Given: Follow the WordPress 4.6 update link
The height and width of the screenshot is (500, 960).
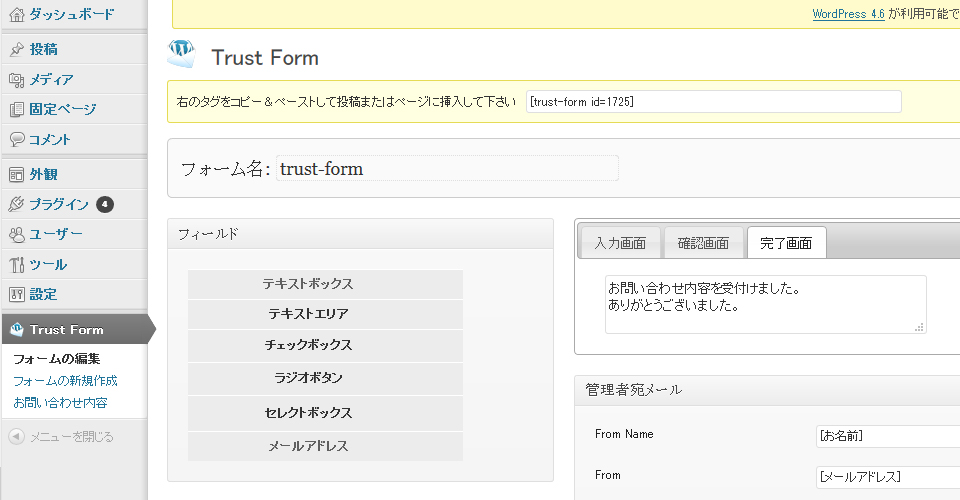Looking at the screenshot, I should pyautogui.click(x=848, y=13).
